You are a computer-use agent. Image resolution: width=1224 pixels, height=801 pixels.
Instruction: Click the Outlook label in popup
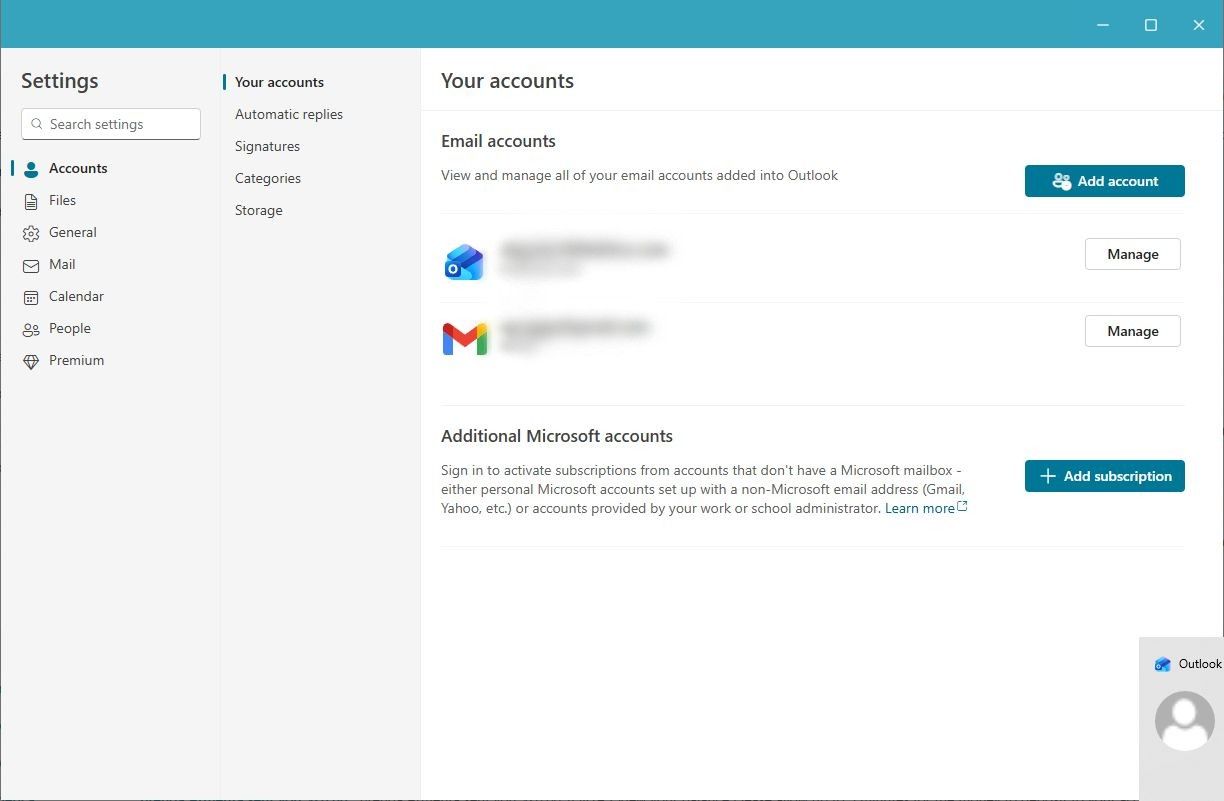click(1200, 664)
